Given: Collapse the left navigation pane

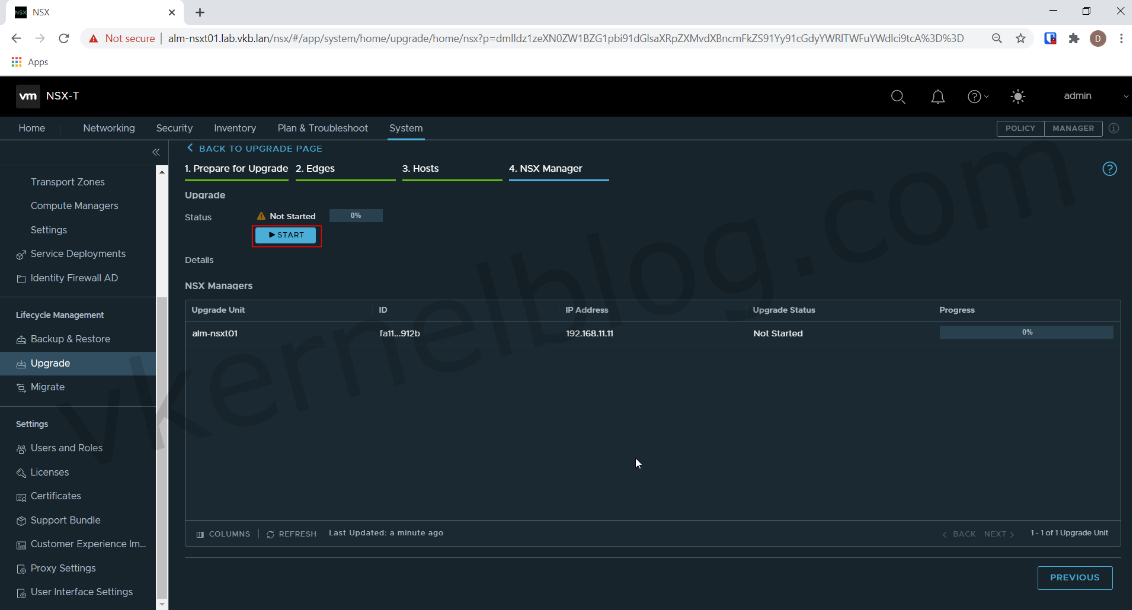Looking at the screenshot, I should pyautogui.click(x=155, y=151).
